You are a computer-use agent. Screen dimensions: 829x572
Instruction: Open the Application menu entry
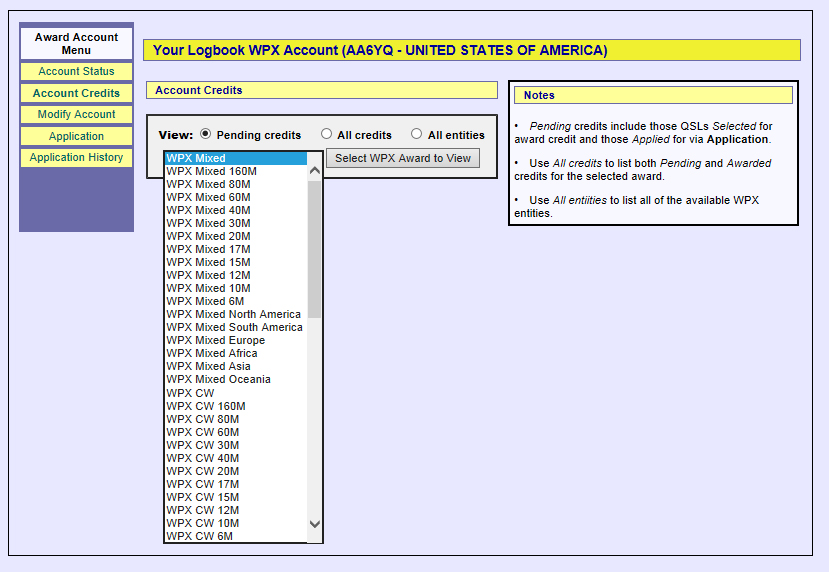76,136
